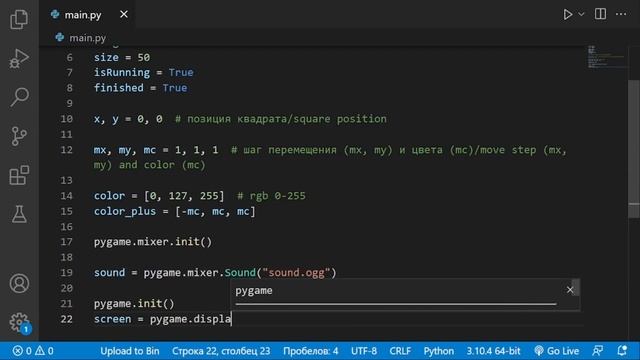
Task: Open the Testing flask view
Action: pos(19,214)
